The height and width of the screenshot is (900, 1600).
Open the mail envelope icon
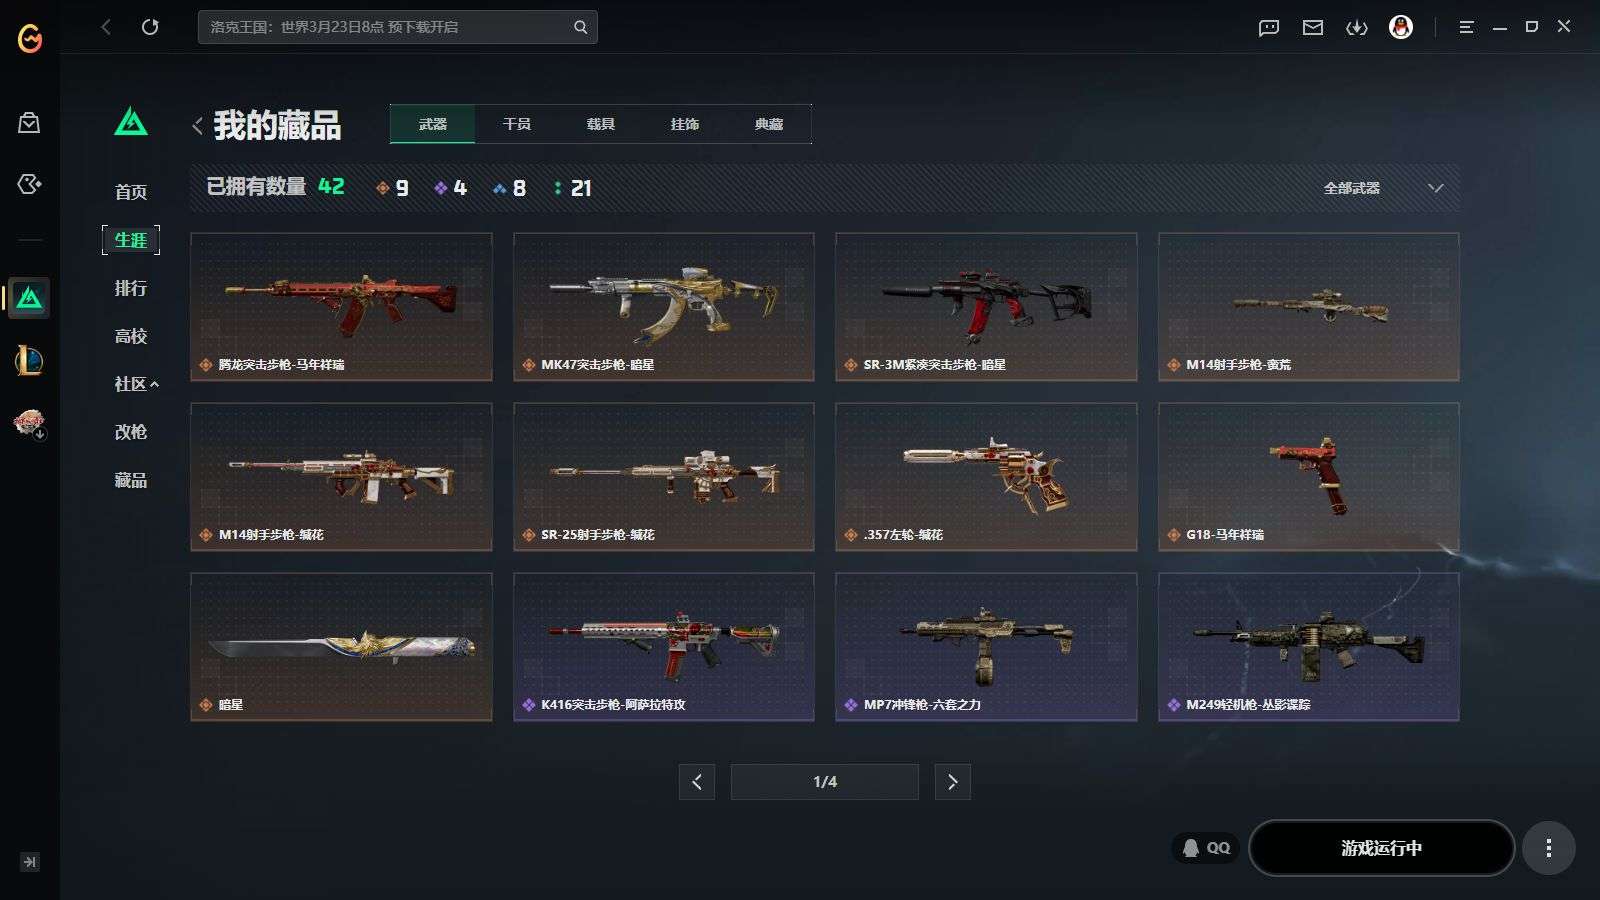(x=1313, y=28)
